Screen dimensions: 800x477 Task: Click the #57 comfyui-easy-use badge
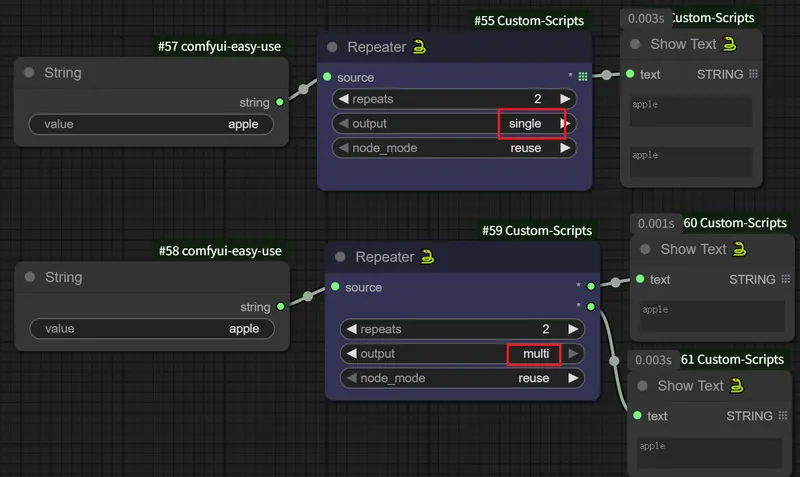pos(219,46)
